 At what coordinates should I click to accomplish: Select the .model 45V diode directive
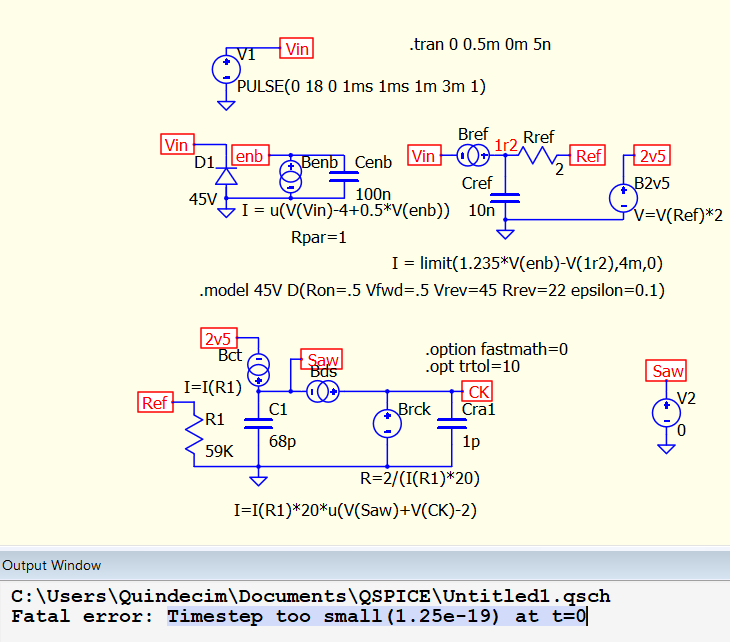(x=432, y=290)
